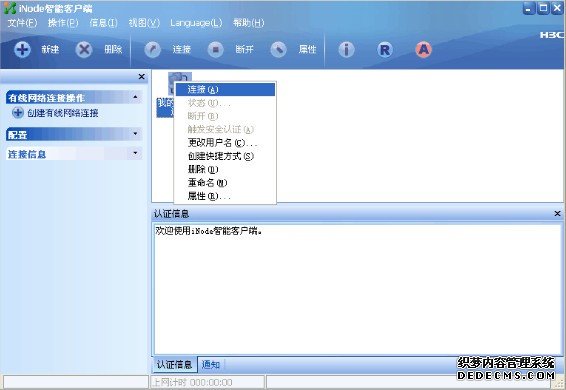
Task: Click the Delete (删除) X toolbar icon
Action: (84, 49)
